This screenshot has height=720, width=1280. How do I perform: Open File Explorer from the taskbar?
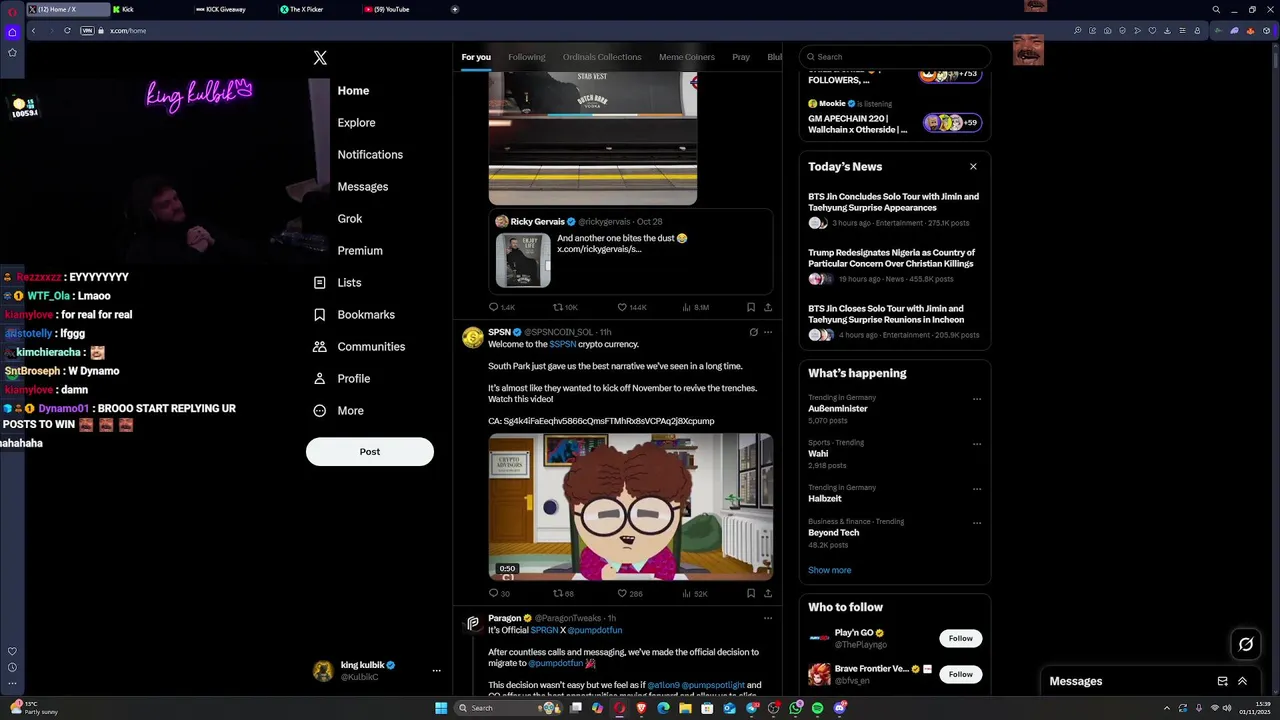click(685, 708)
